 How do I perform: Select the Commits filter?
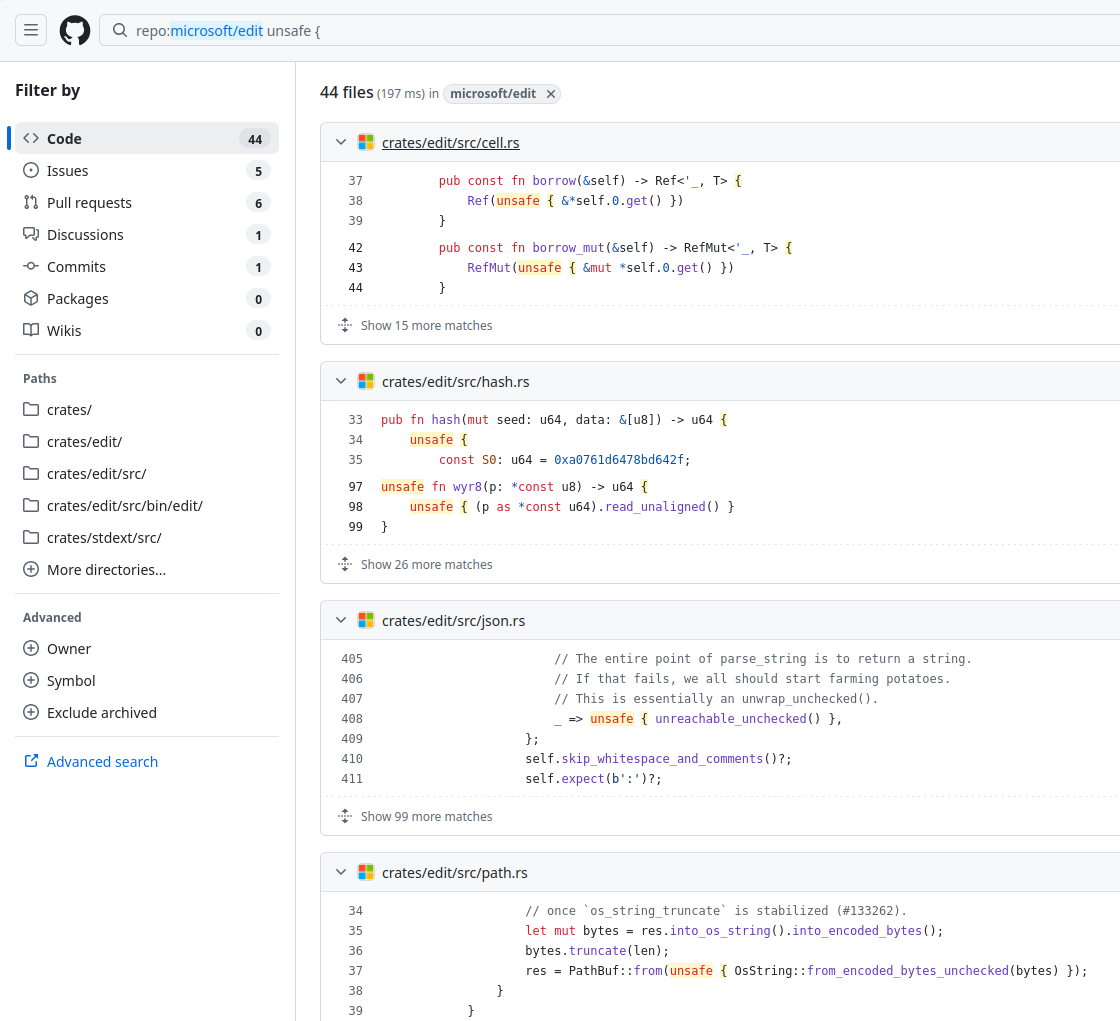click(146, 267)
